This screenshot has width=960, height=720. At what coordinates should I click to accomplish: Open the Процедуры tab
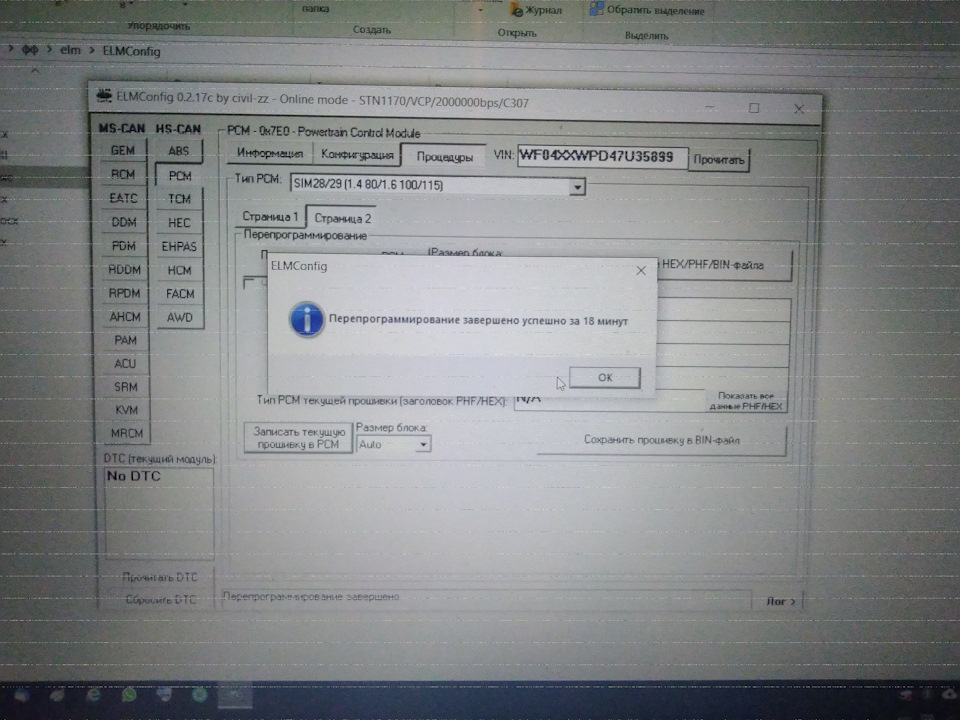click(x=444, y=157)
